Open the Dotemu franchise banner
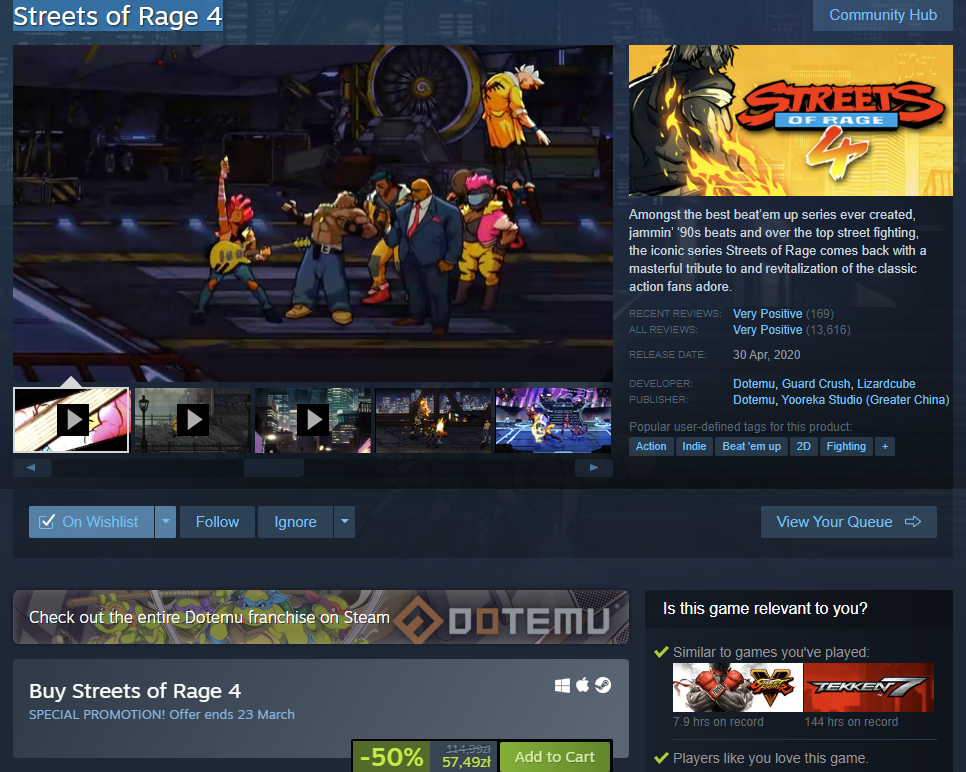The image size is (966, 772). pyautogui.click(x=321, y=617)
